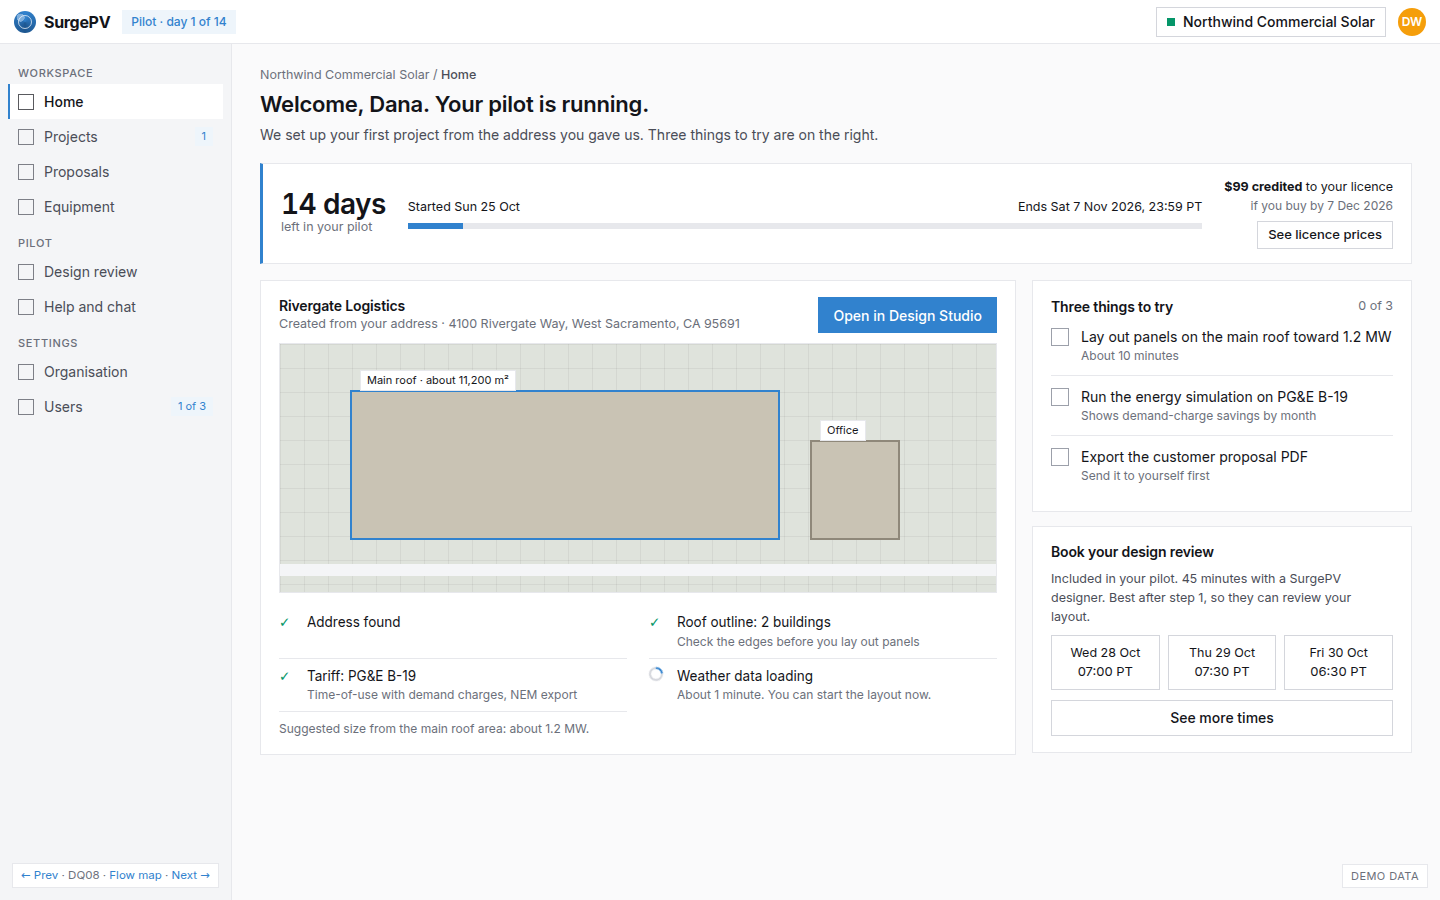Click See licence prices
This screenshot has height=900, width=1440.
click(x=1324, y=235)
